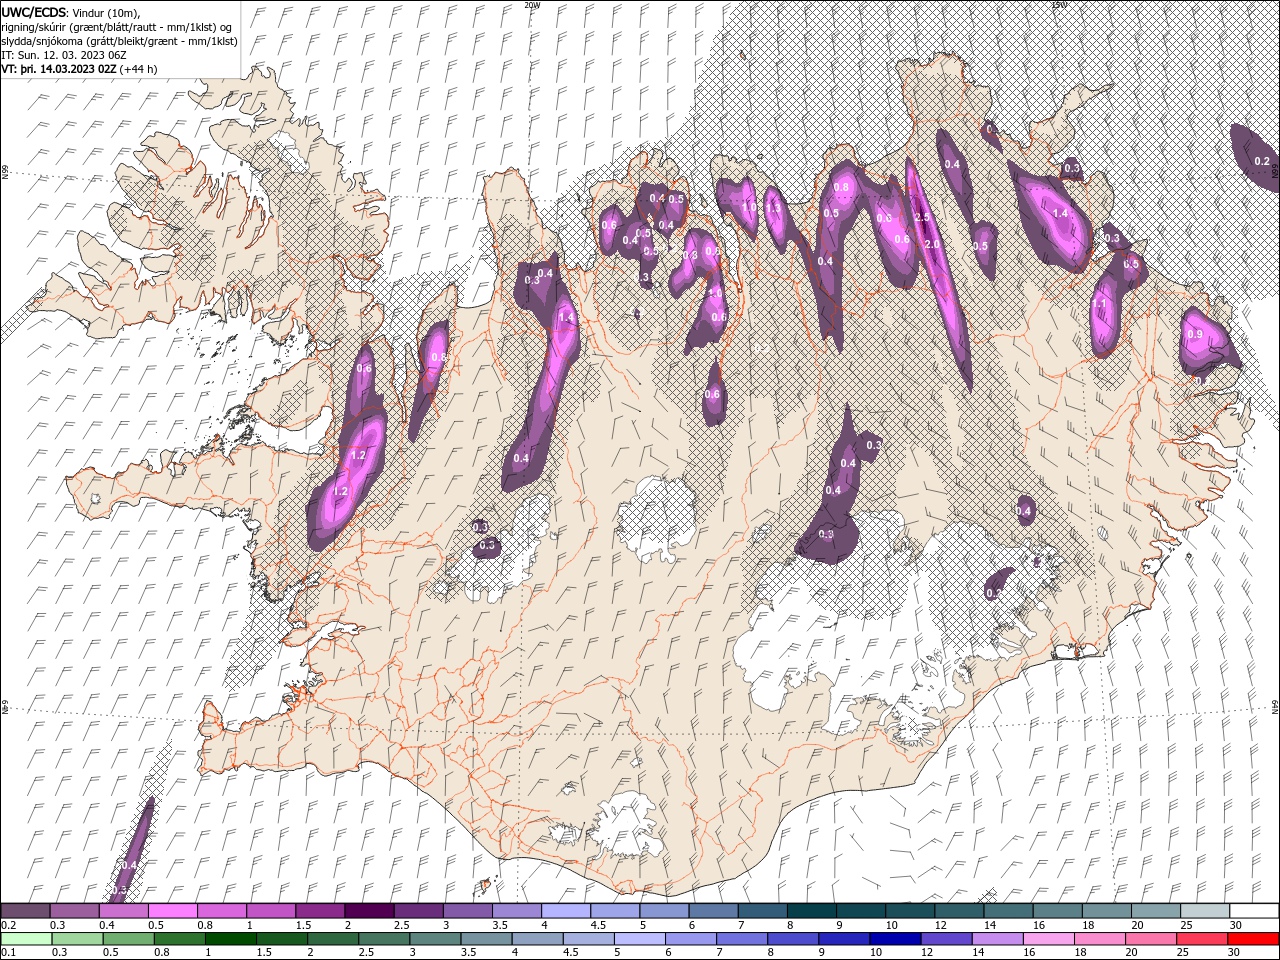Click the '1.1' snowfall value on the map
1280x960 pixels.
pyautogui.click(x=1099, y=304)
